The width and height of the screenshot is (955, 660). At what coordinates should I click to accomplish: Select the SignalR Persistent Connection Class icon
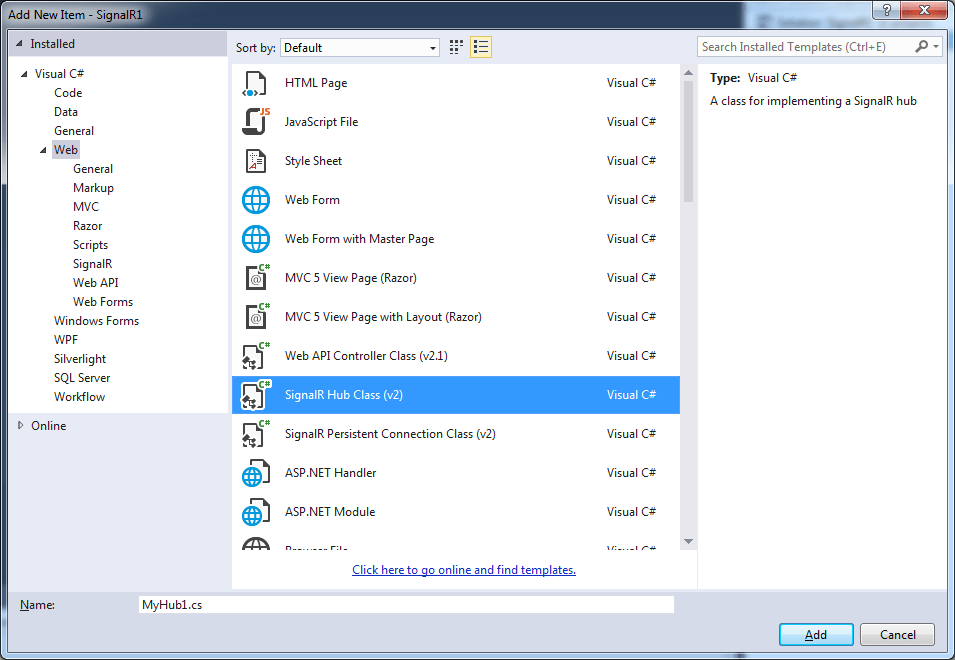point(256,433)
